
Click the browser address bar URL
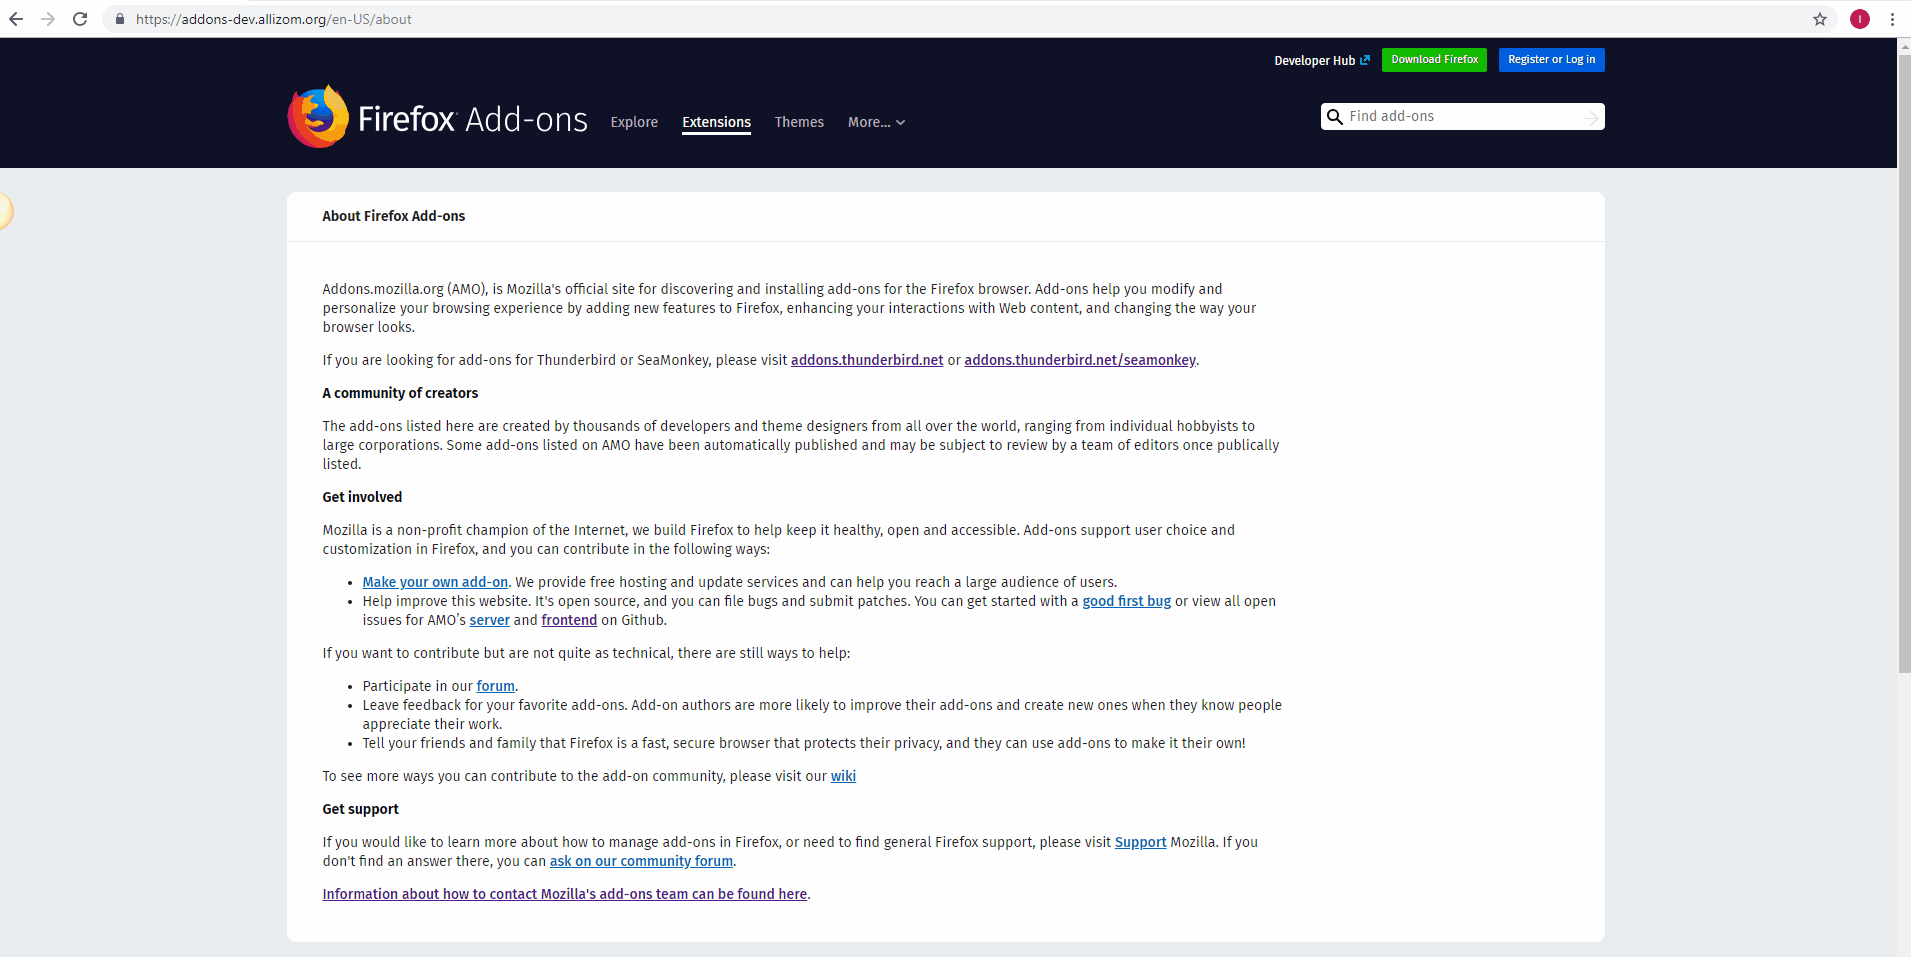tap(274, 19)
